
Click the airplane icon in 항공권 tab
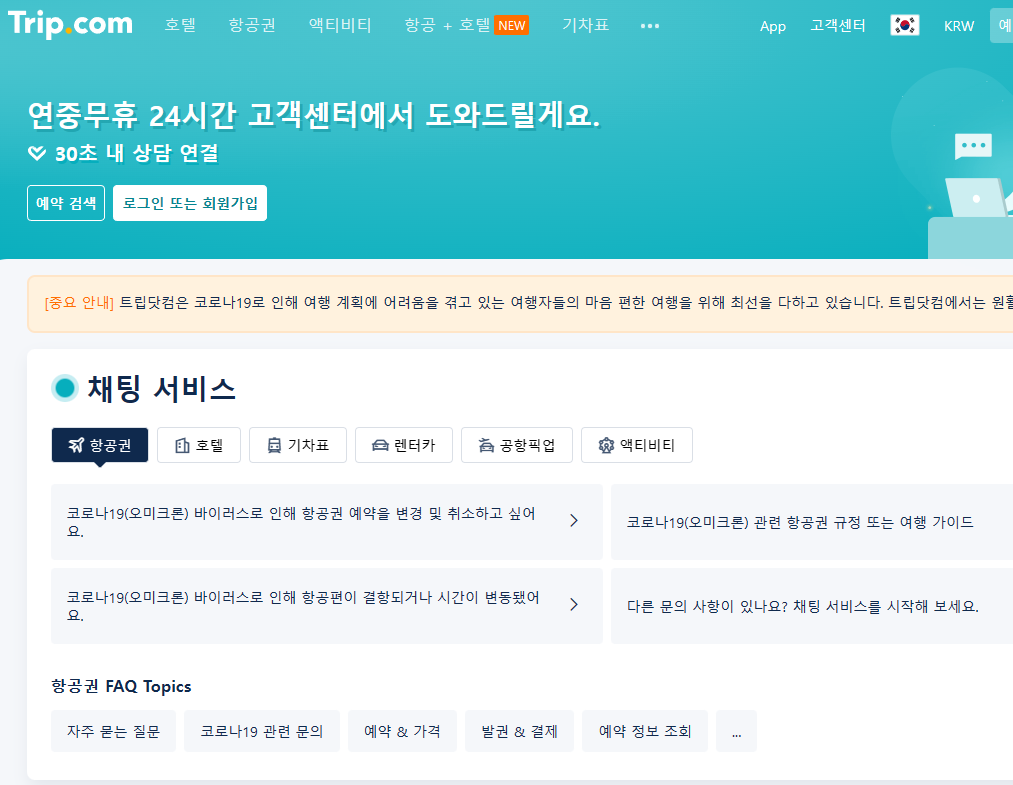click(76, 445)
